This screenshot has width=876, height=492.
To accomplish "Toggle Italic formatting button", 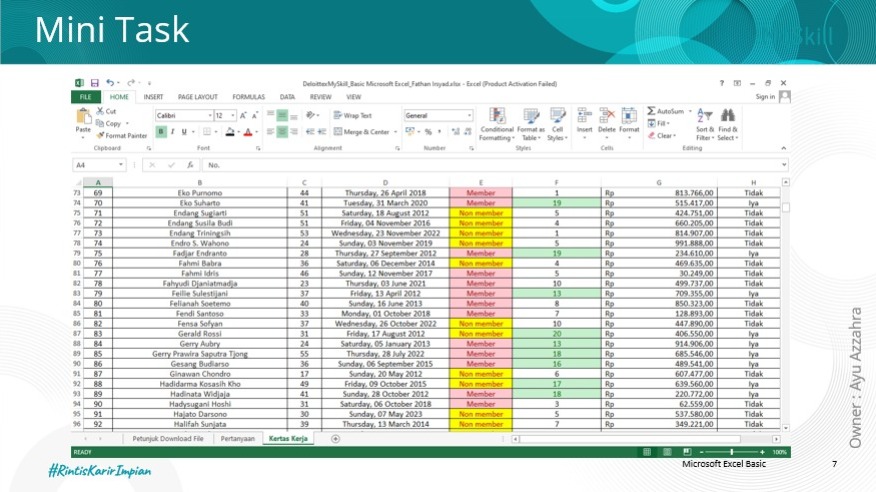I will pyautogui.click(x=173, y=132).
